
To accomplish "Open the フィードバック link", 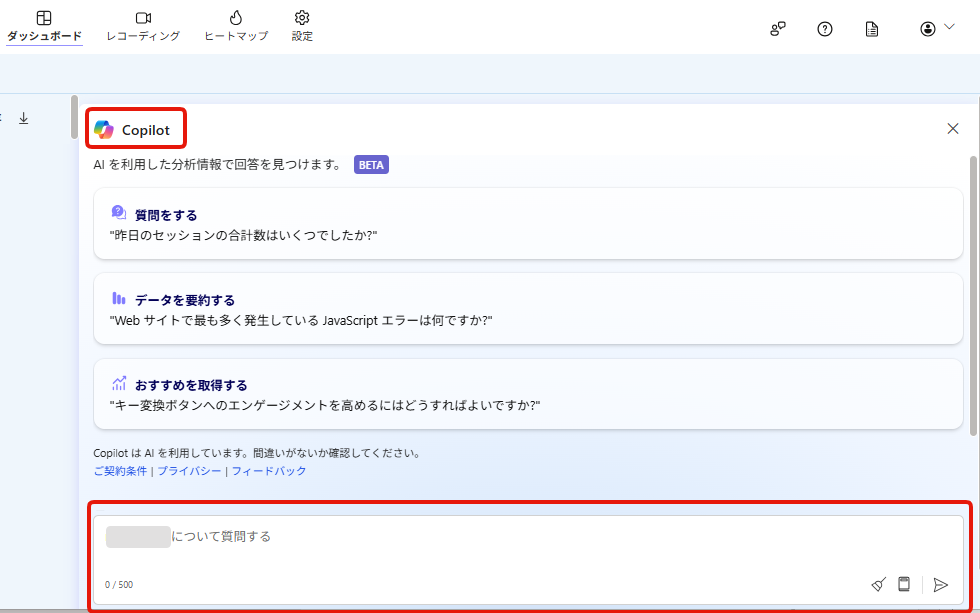I will pos(269,471).
